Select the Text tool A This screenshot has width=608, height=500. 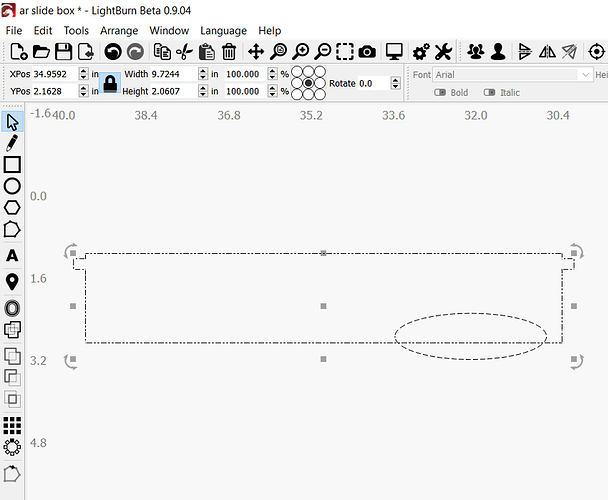(12, 255)
